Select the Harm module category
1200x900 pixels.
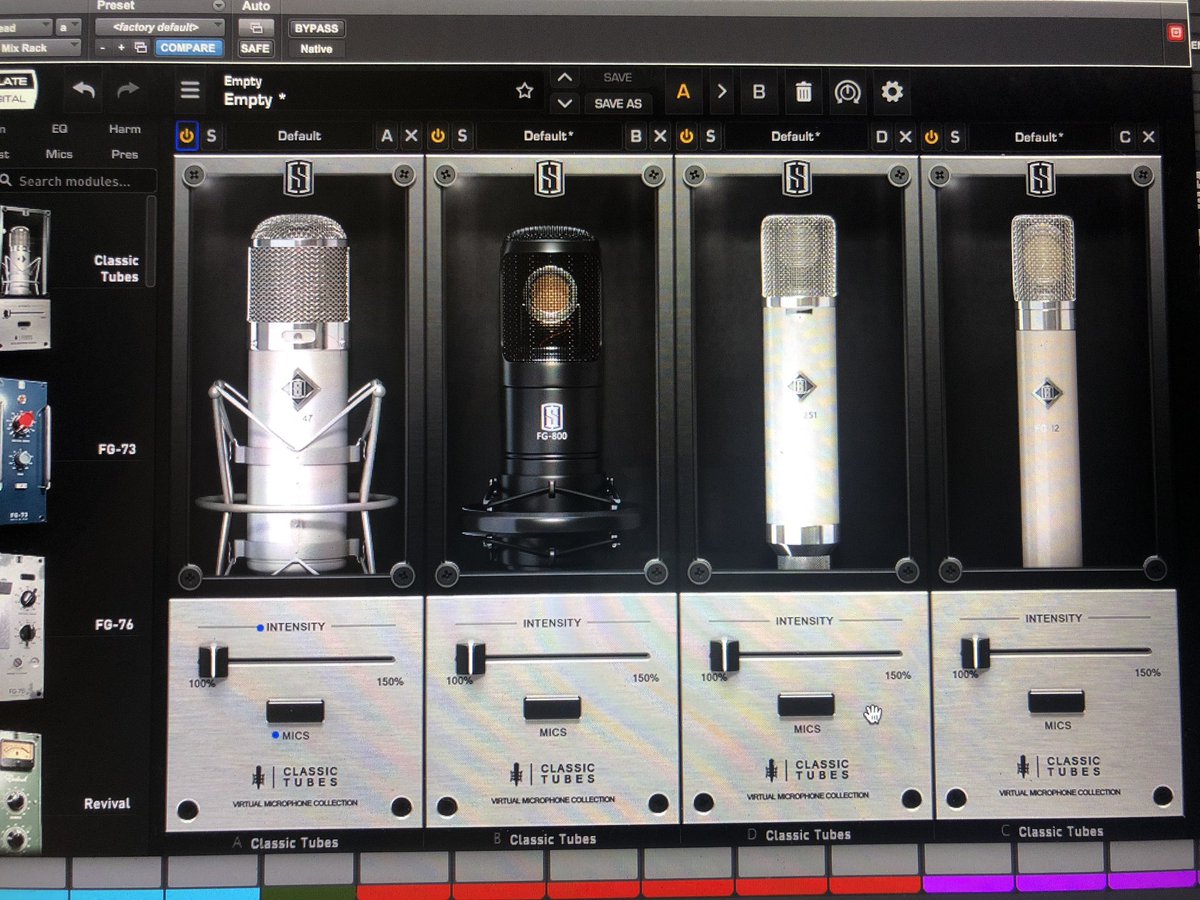tap(125, 129)
